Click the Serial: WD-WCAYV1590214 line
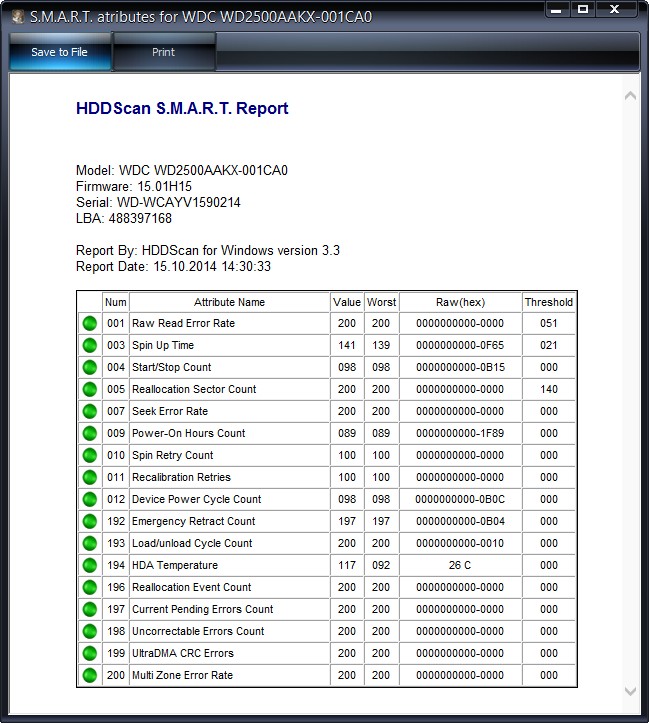The image size is (649, 723). pos(158,202)
